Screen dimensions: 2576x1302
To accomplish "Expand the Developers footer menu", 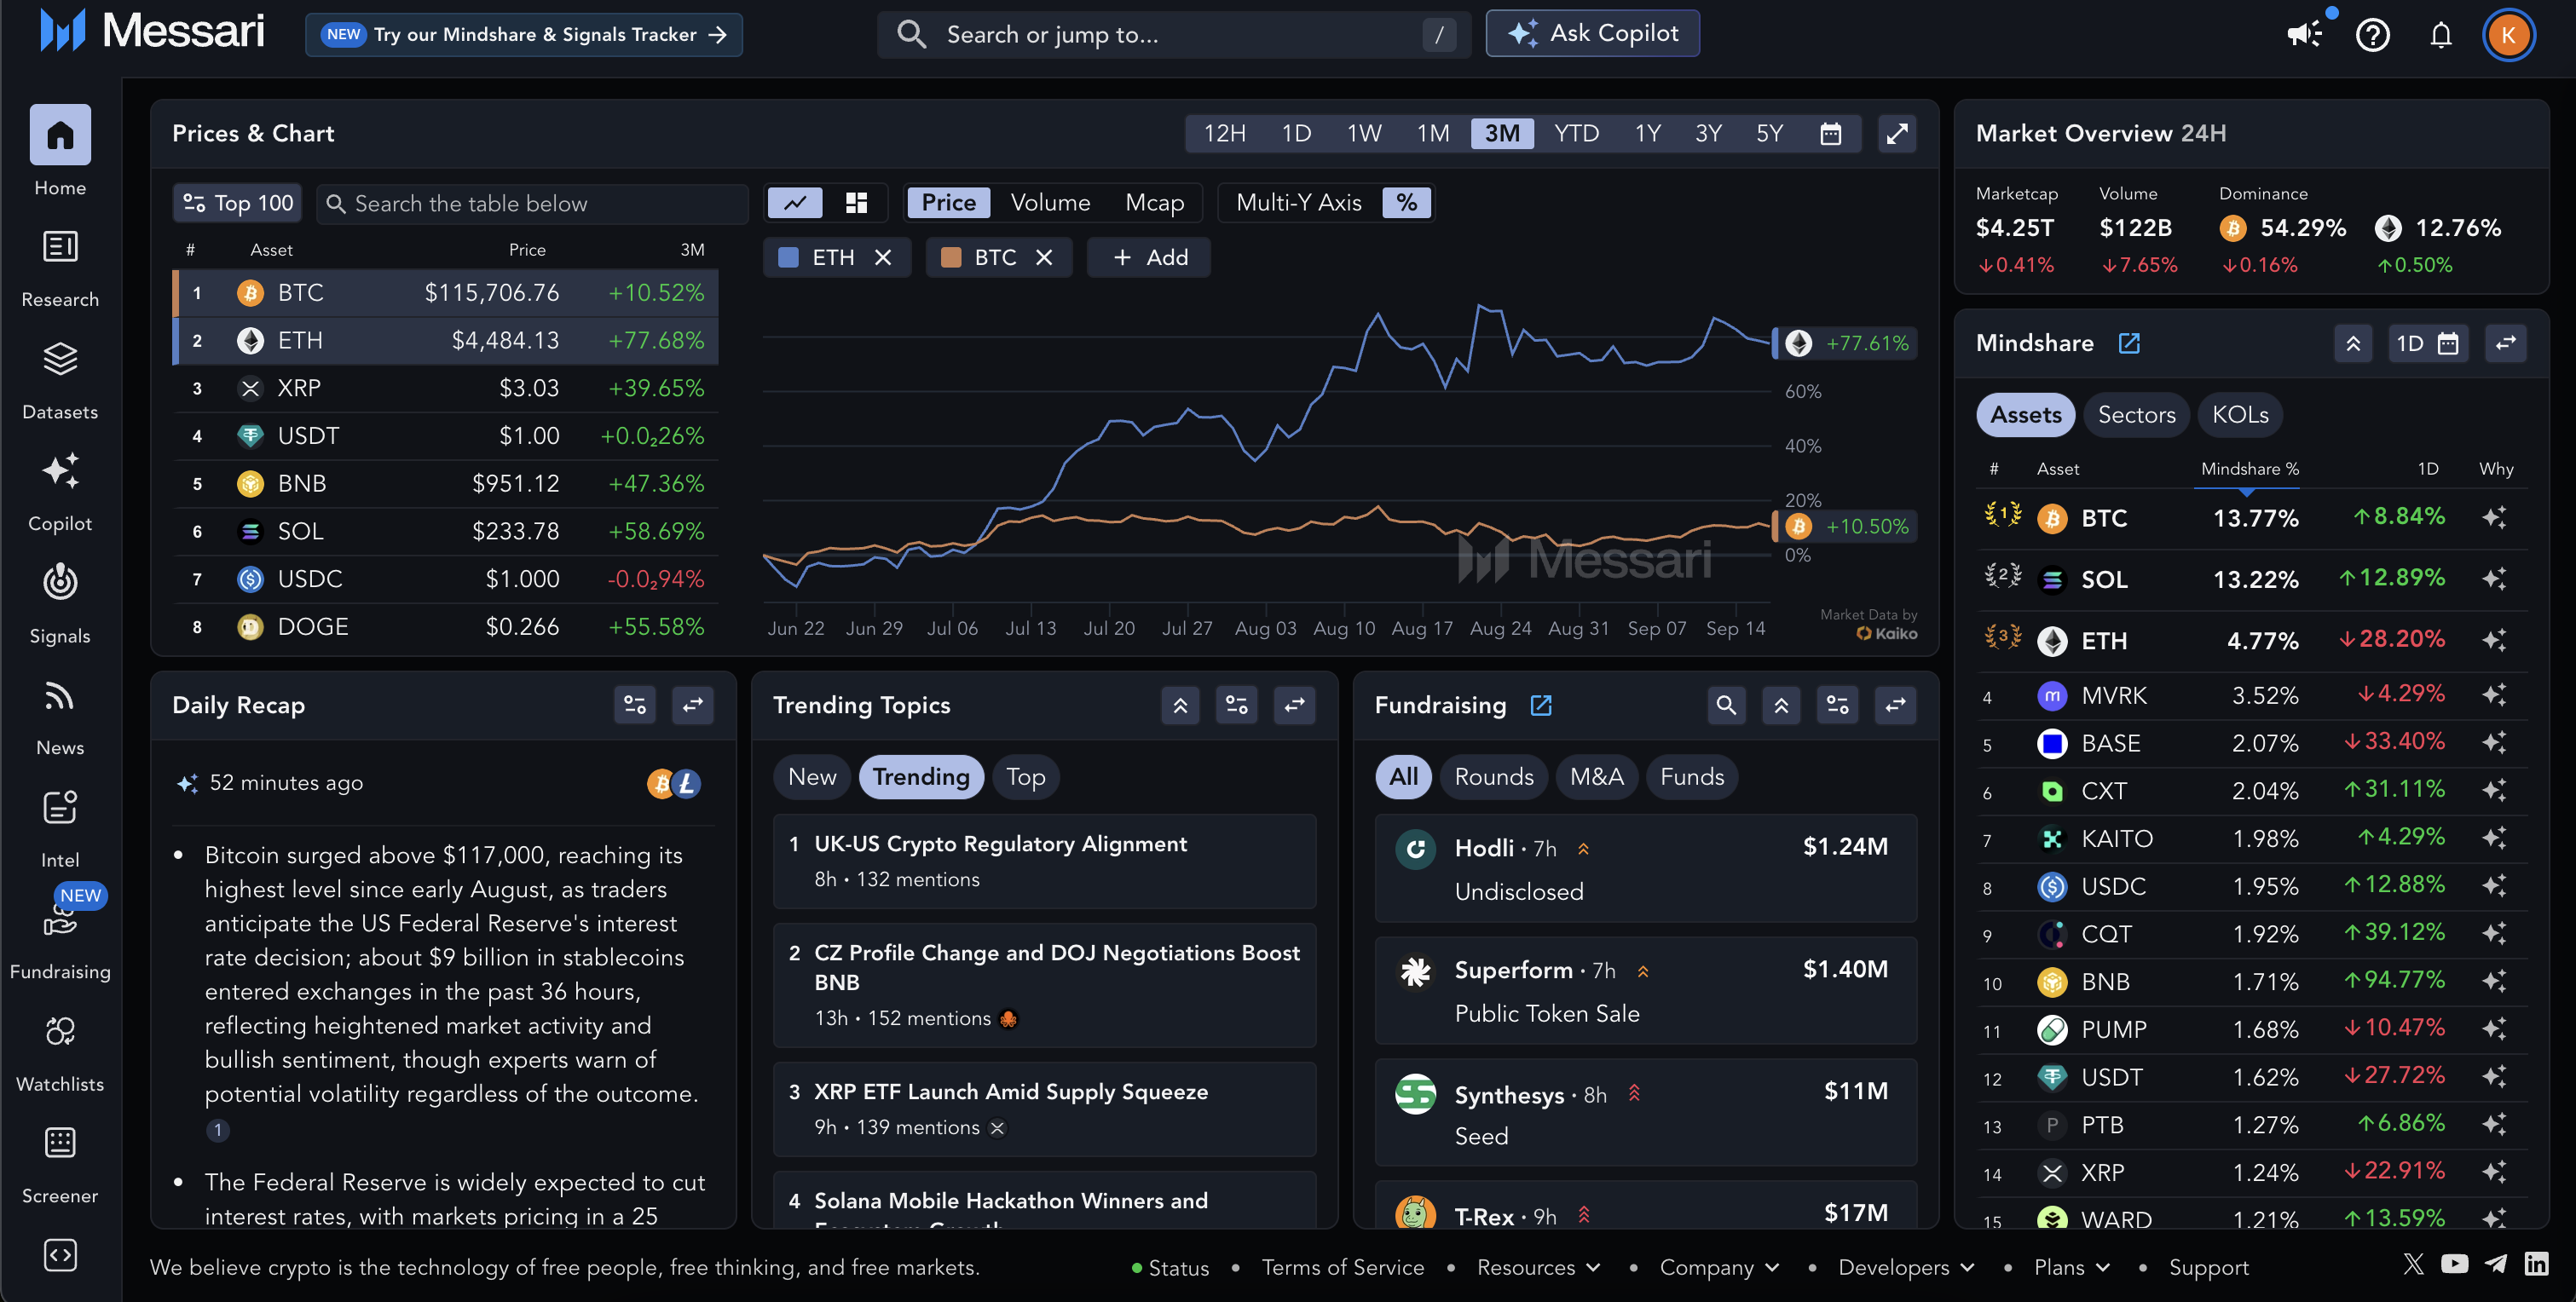I will [1907, 1267].
